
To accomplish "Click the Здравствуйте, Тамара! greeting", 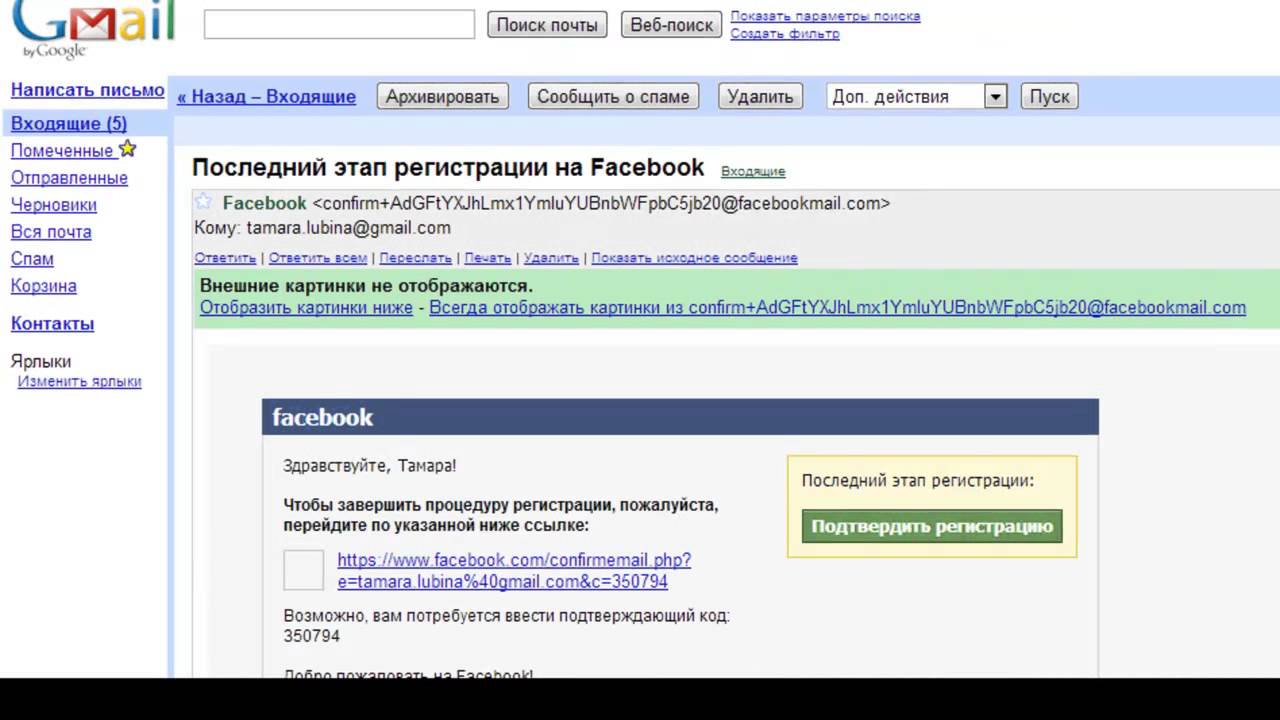I will [370, 466].
